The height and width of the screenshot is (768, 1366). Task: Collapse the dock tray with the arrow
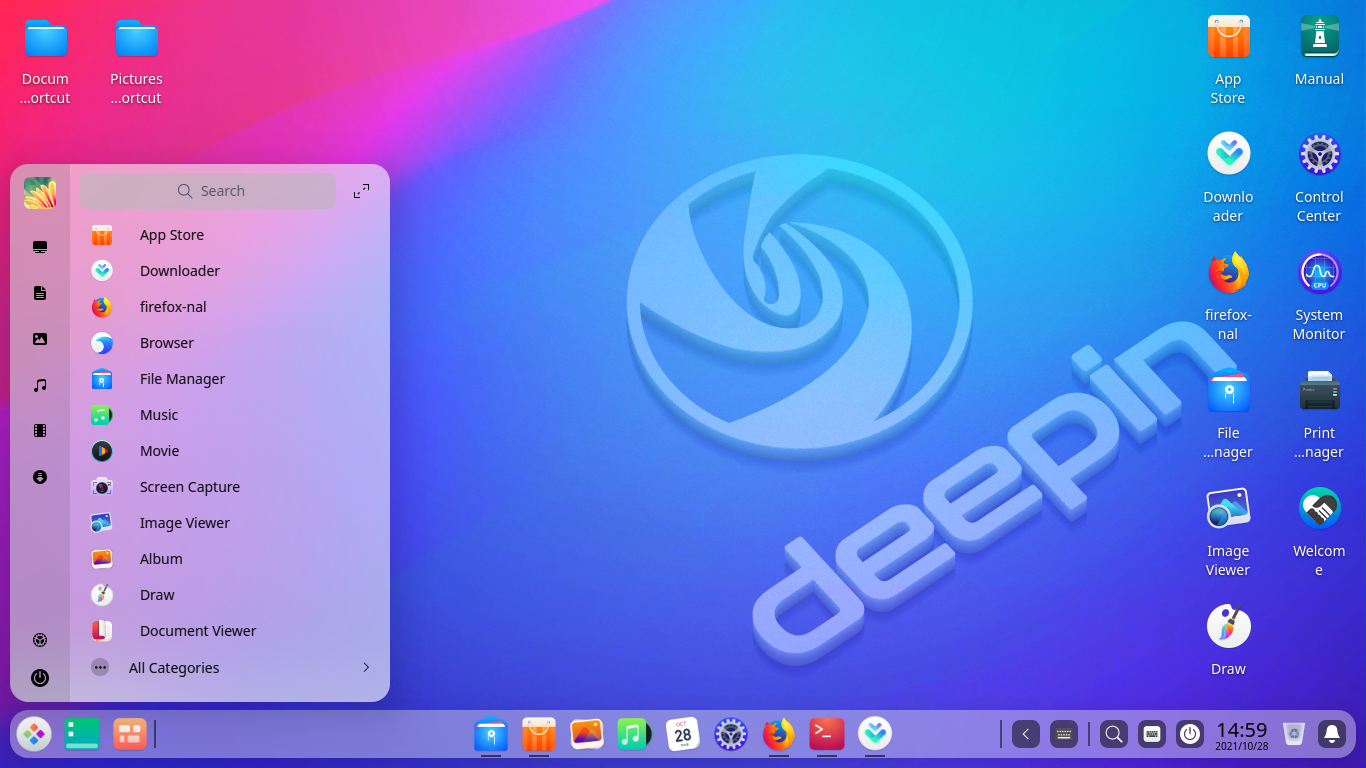tap(1026, 735)
